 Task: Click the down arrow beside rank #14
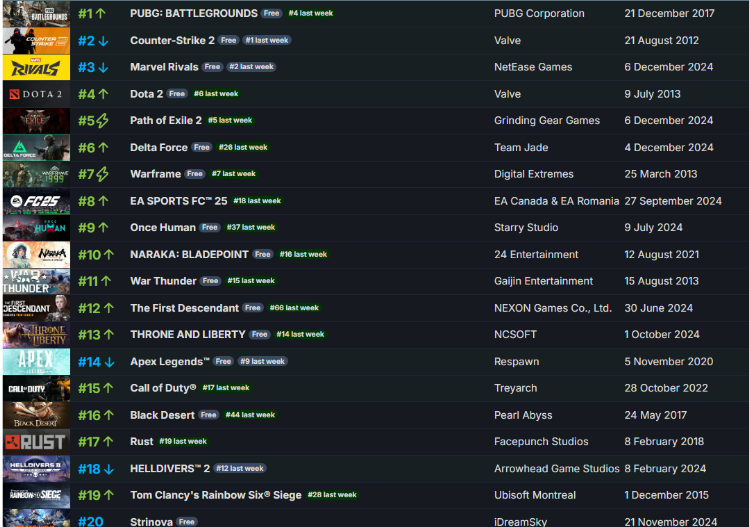109,362
